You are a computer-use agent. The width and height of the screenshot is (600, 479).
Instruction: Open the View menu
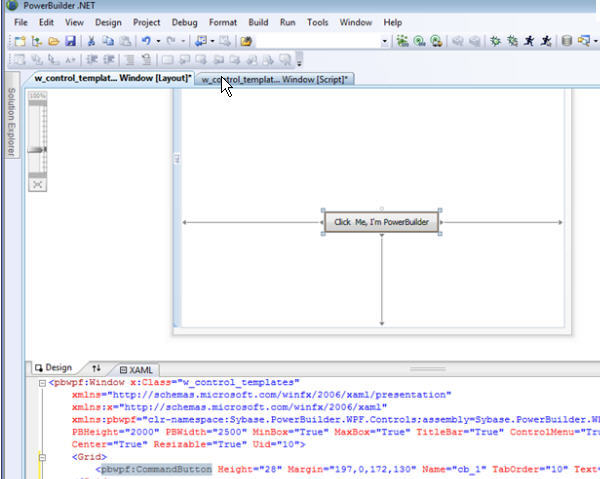(x=74, y=23)
